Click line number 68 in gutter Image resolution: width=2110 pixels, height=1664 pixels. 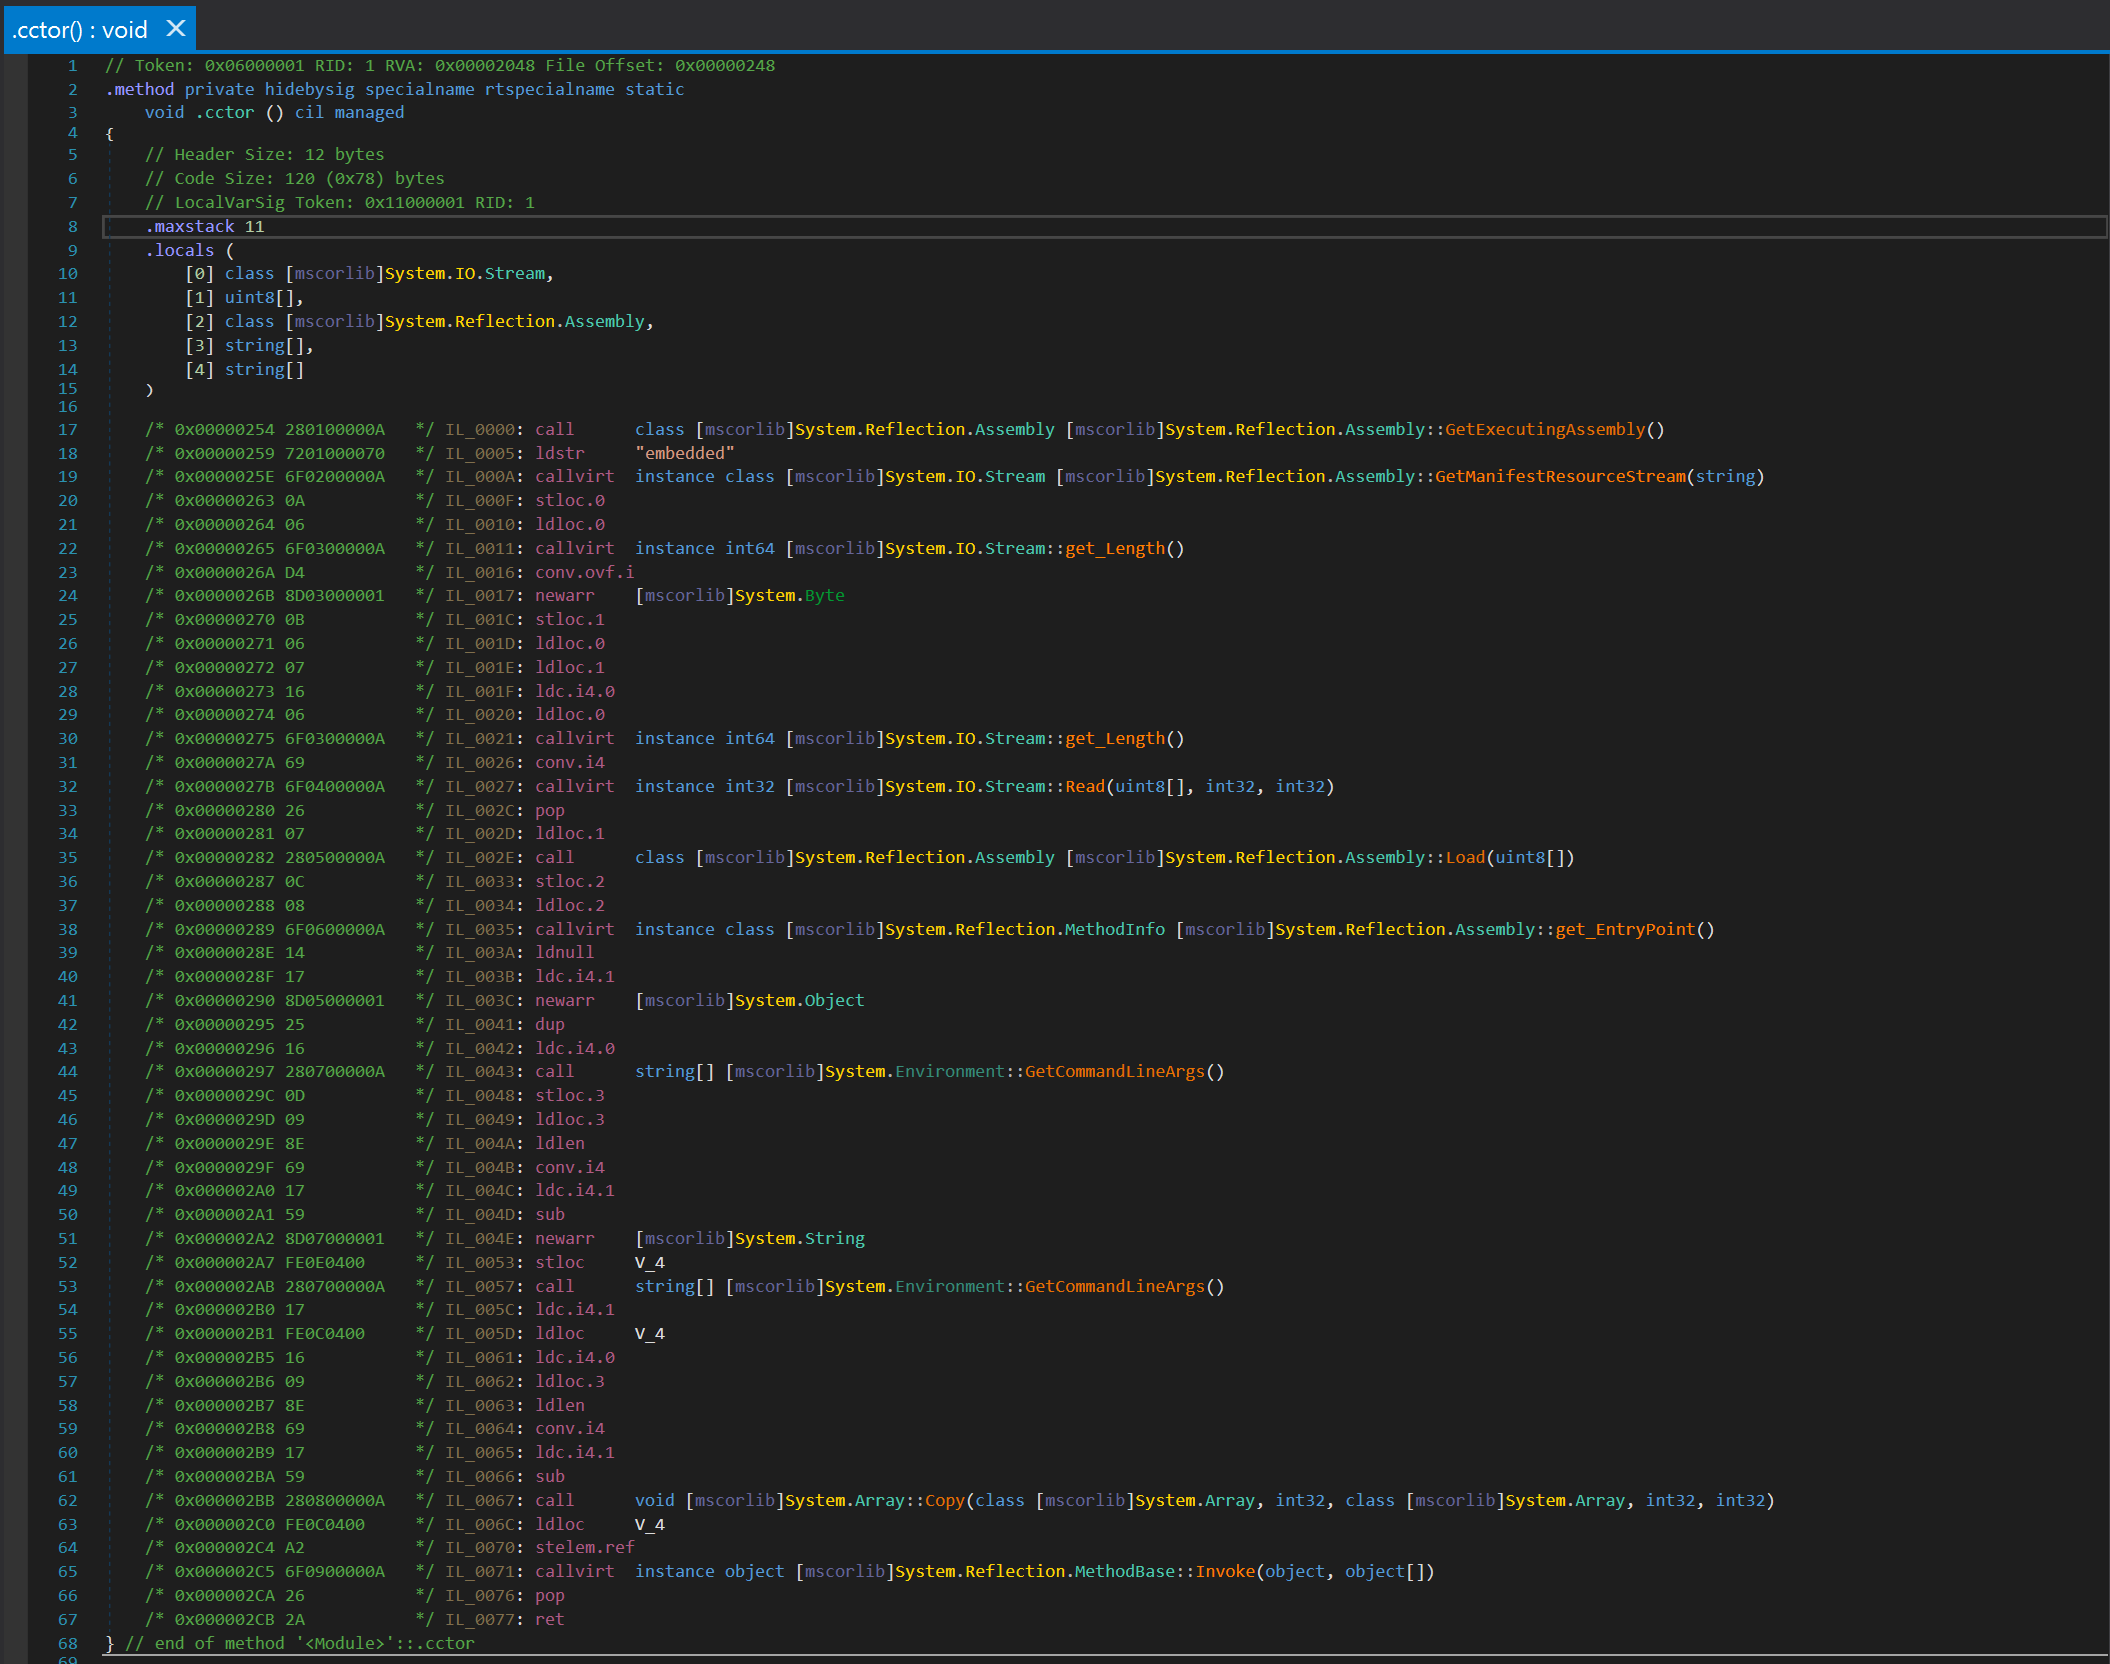tap(67, 1643)
